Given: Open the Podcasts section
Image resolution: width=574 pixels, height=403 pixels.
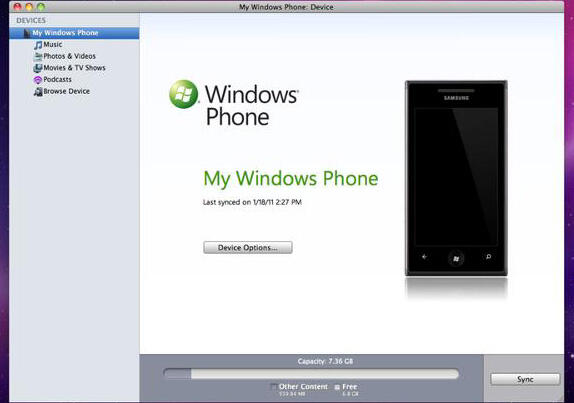Looking at the screenshot, I should click(57, 80).
